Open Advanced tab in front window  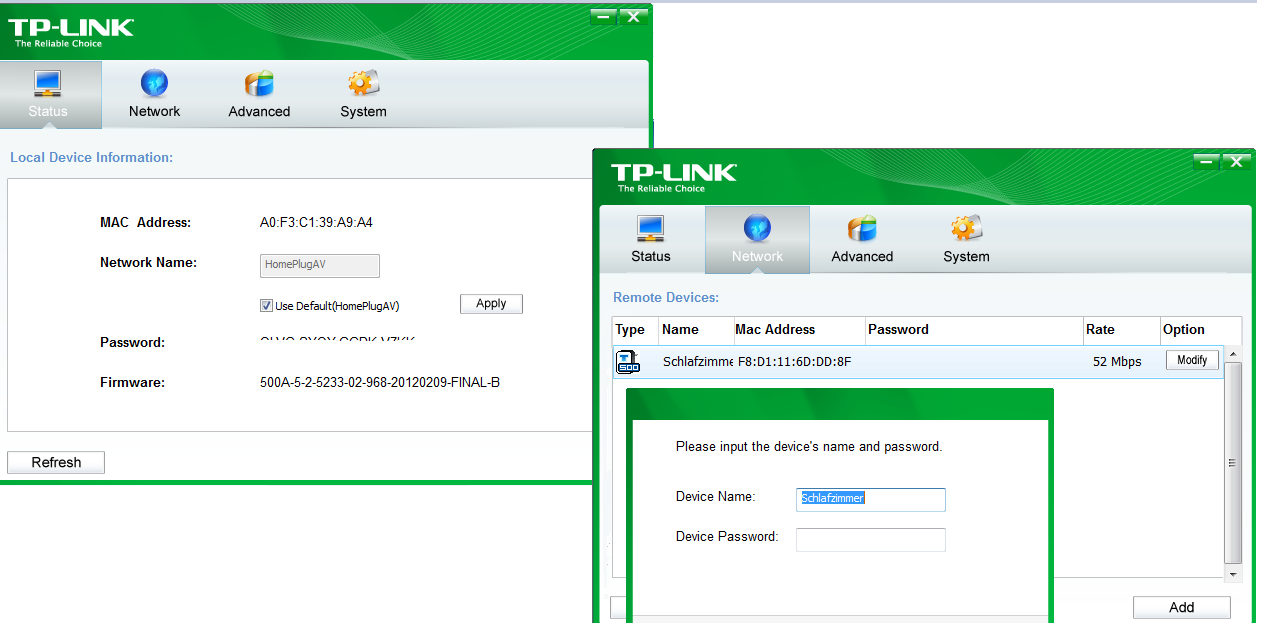862,240
